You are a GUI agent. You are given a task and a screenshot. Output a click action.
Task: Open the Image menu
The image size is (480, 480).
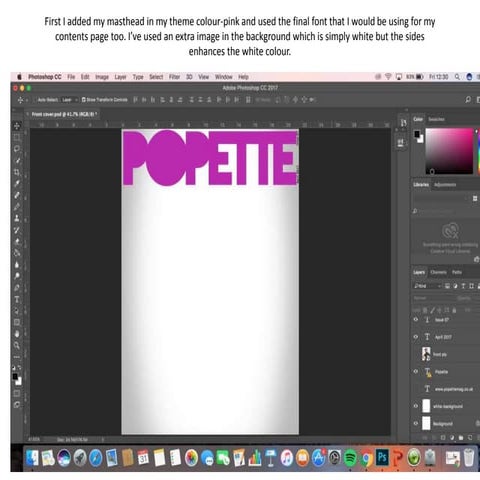click(102, 77)
